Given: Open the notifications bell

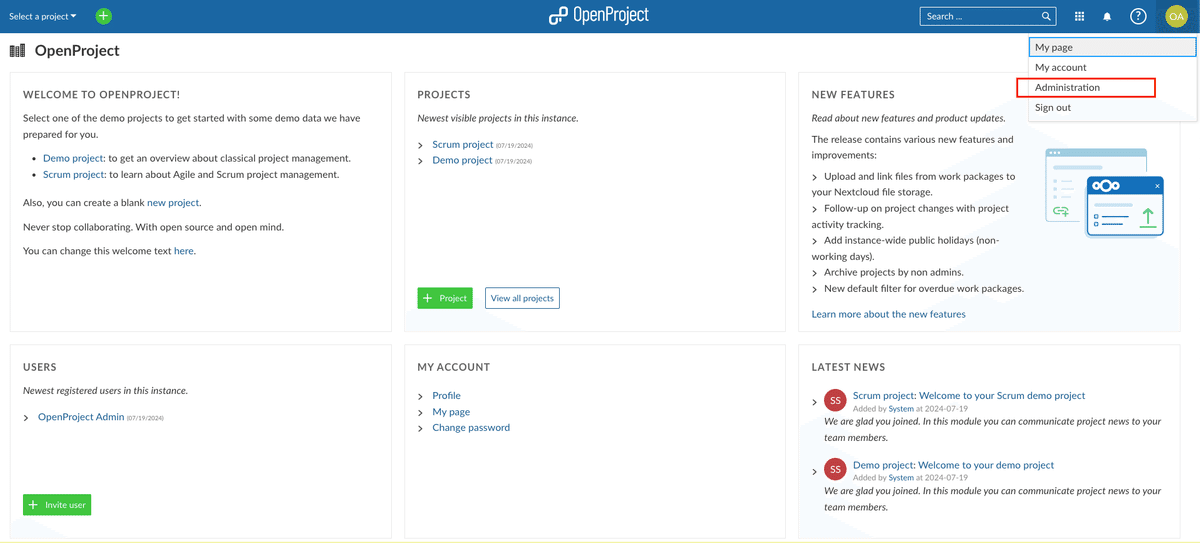Looking at the screenshot, I should click(x=1108, y=16).
